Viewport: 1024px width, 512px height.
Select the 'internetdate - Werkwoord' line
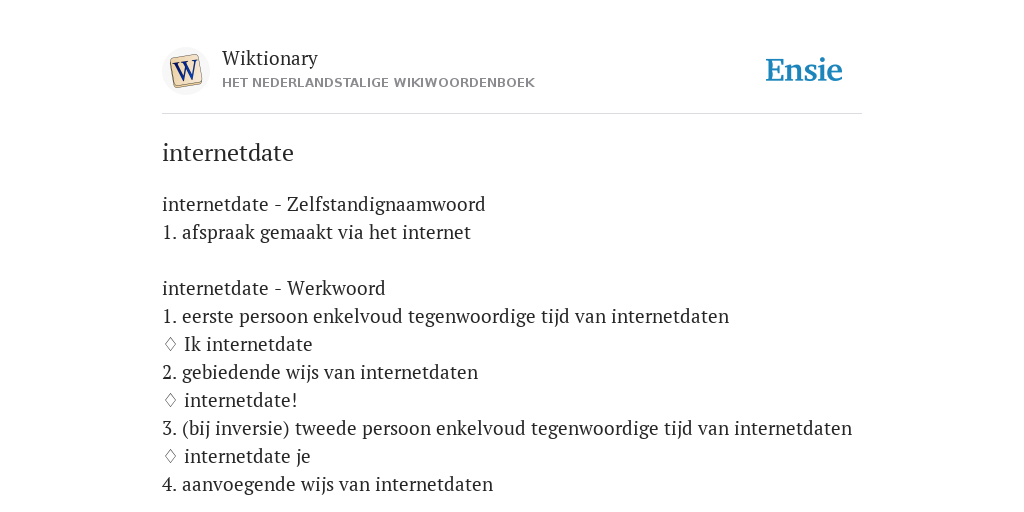[274, 288]
